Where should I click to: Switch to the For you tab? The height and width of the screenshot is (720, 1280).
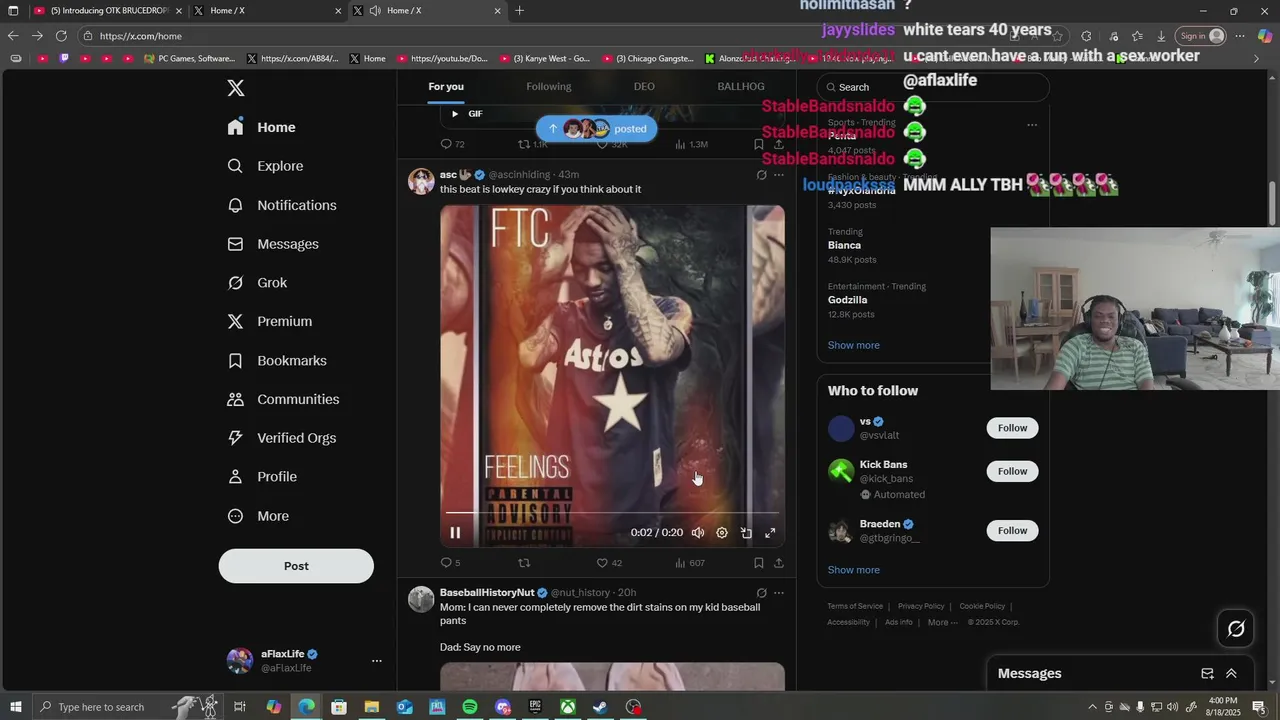446,87
